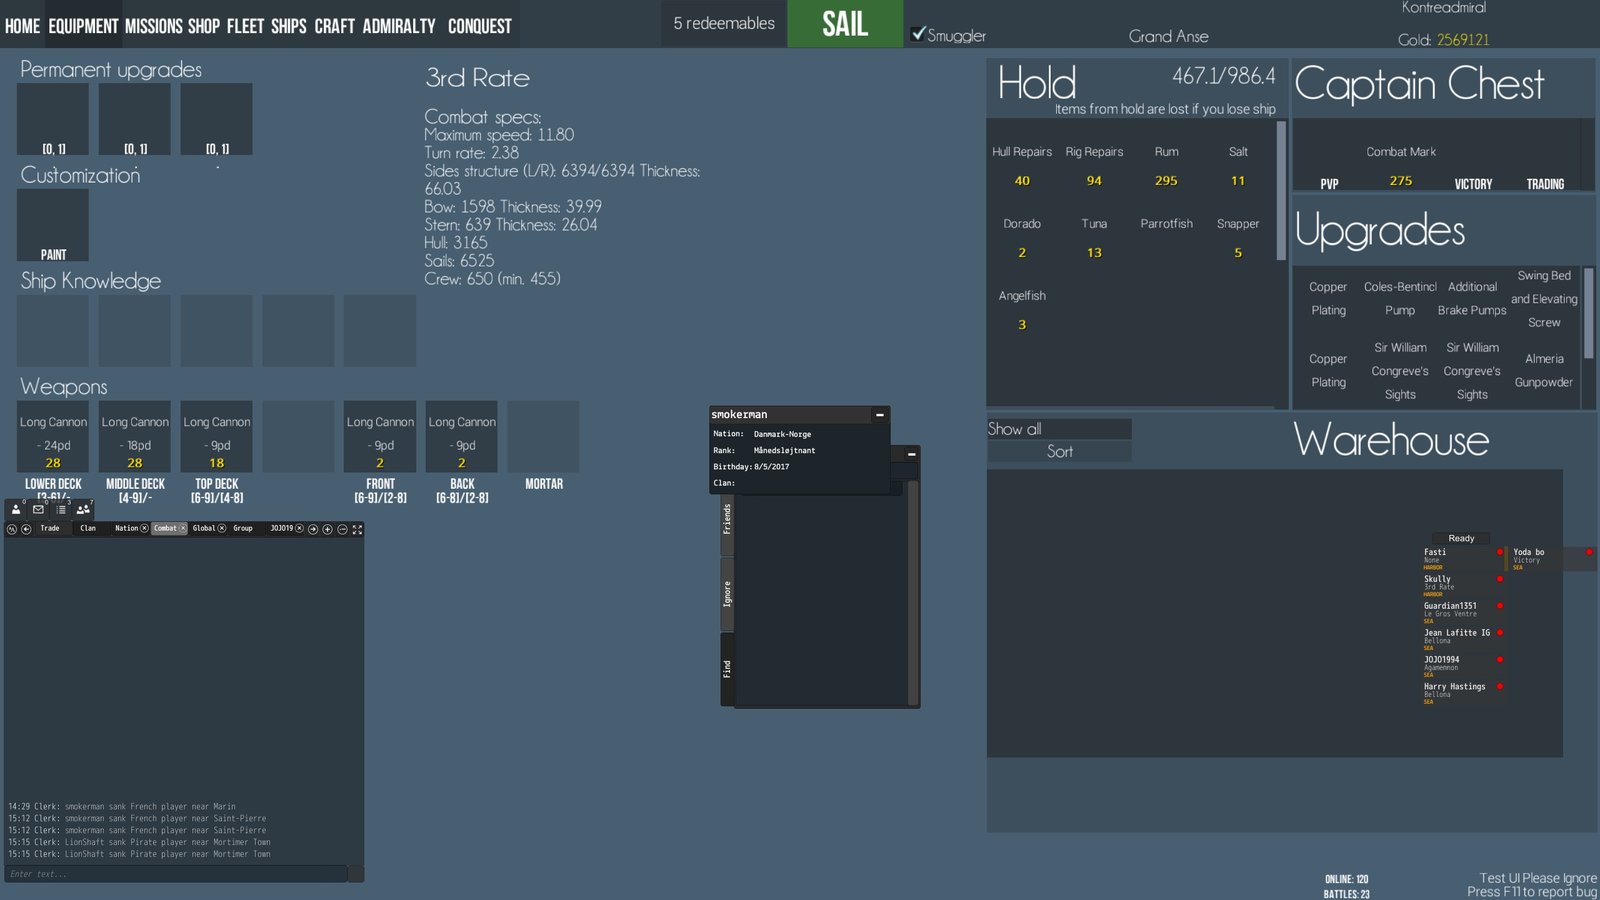Open the list icon above chat
The image size is (1600, 900).
(61, 510)
